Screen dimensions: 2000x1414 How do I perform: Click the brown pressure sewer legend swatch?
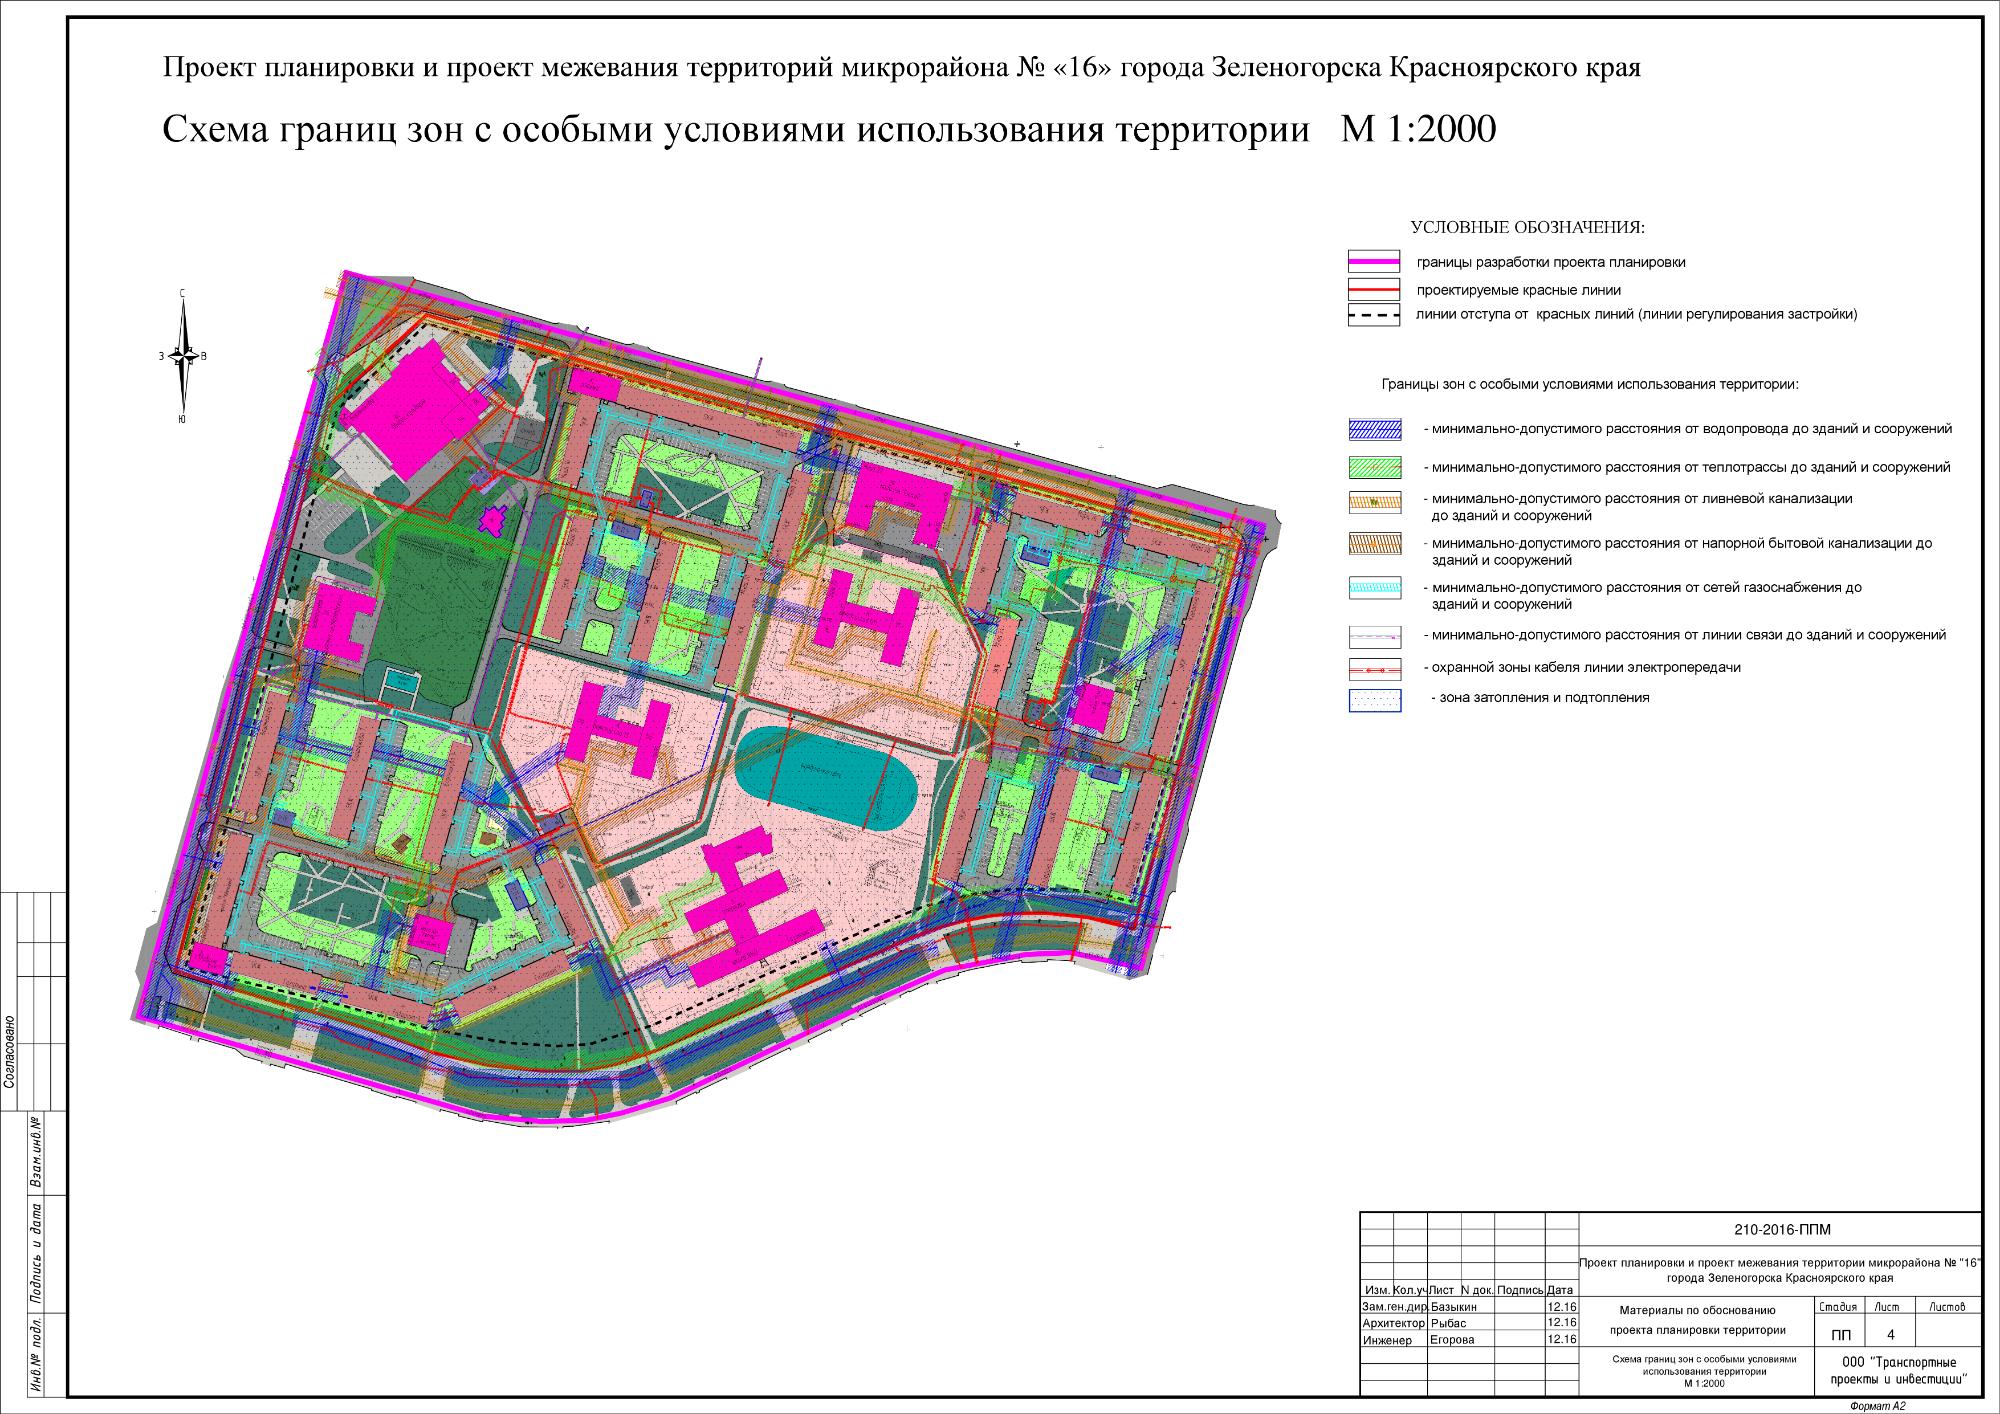tap(1375, 544)
